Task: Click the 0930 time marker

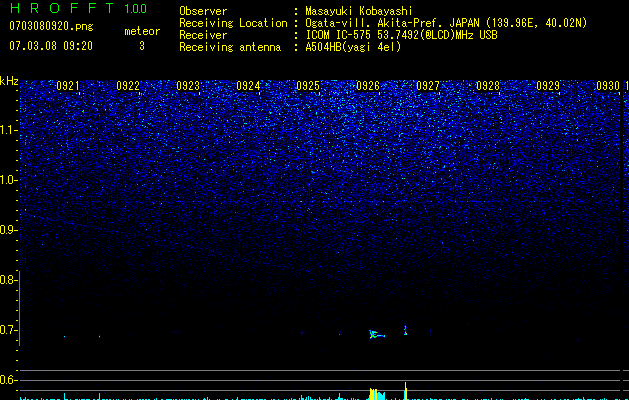Action: click(x=608, y=86)
